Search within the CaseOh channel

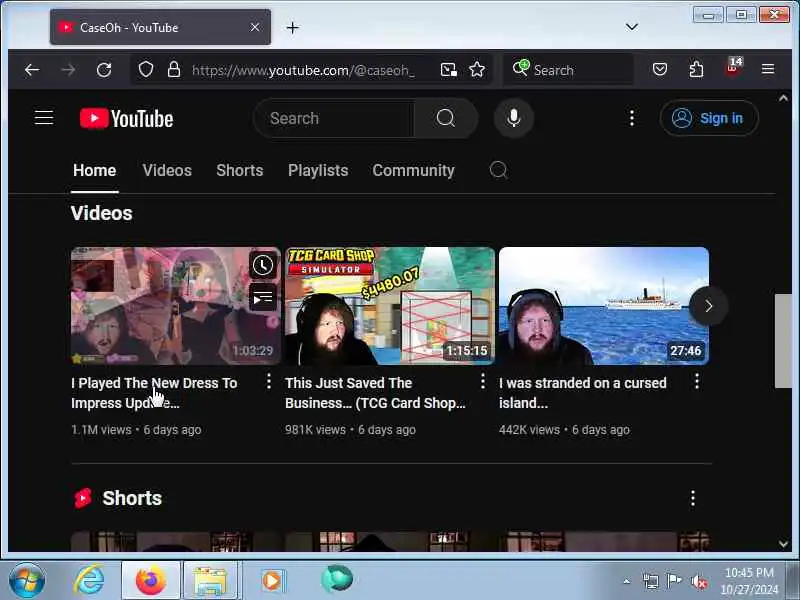(x=498, y=170)
